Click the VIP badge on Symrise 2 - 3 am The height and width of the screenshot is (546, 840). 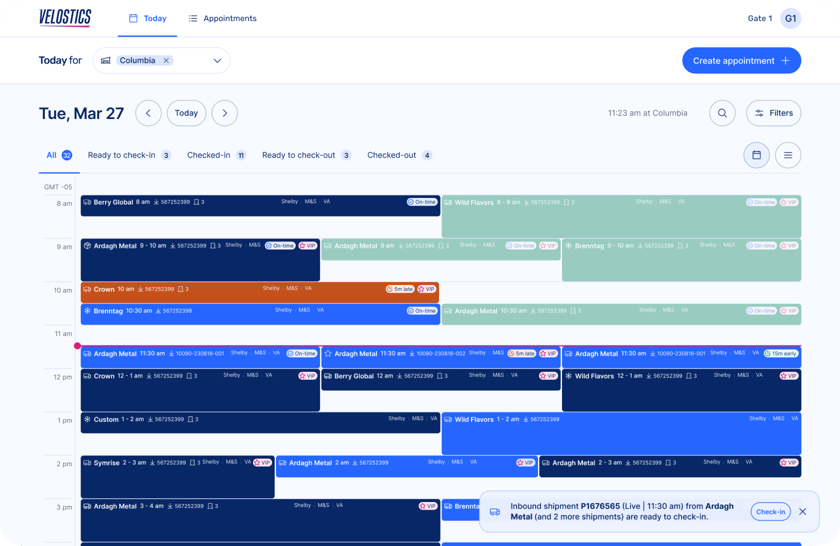click(x=262, y=462)
